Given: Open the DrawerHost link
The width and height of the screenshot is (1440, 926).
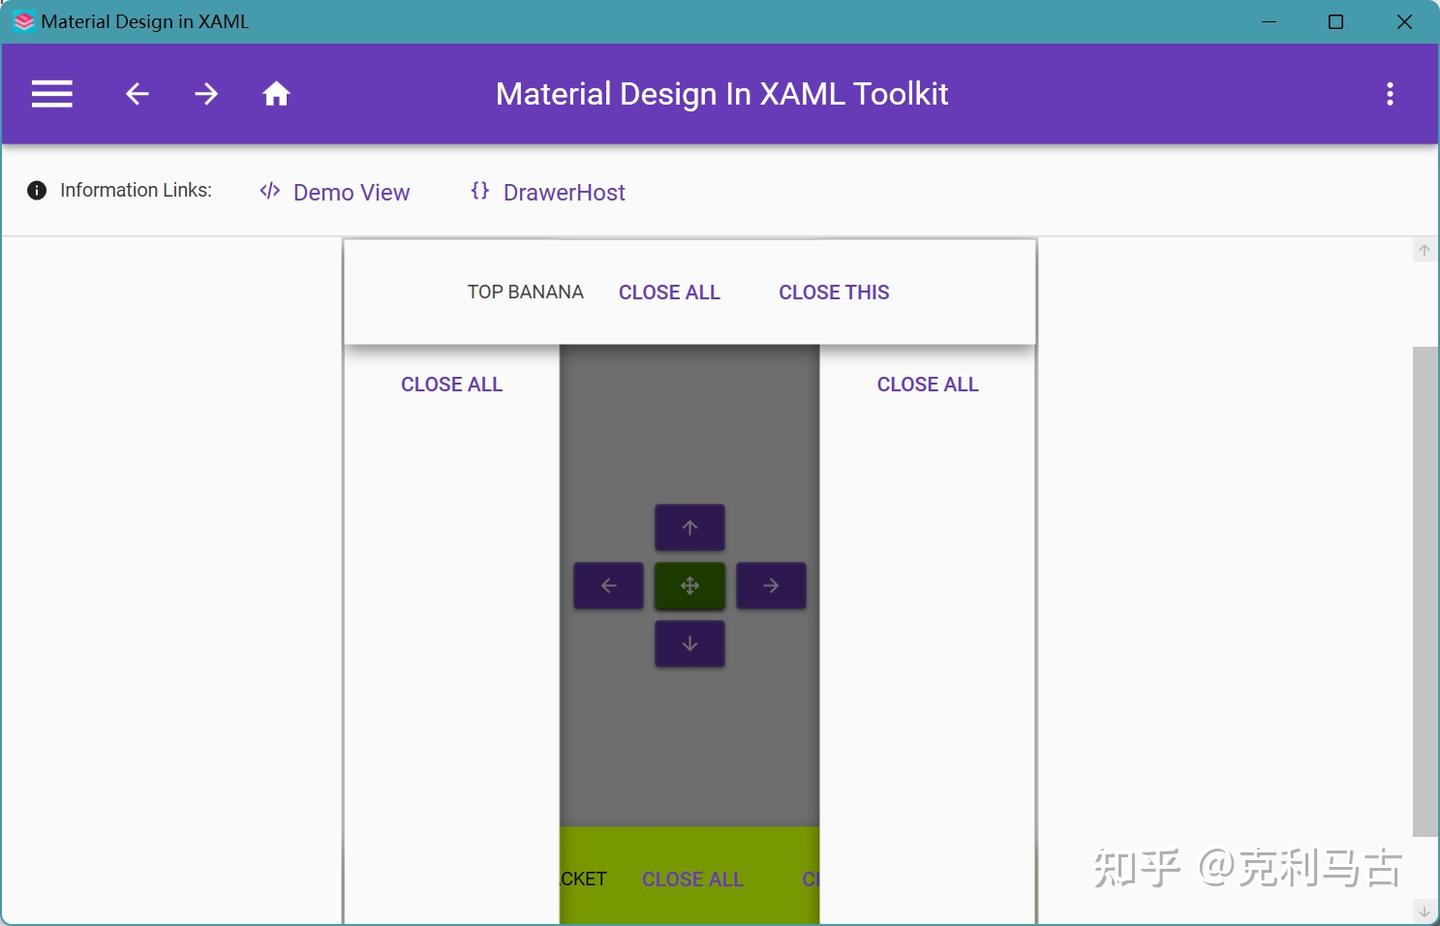Looking at the screenshot, I should [x=563, y=192].
